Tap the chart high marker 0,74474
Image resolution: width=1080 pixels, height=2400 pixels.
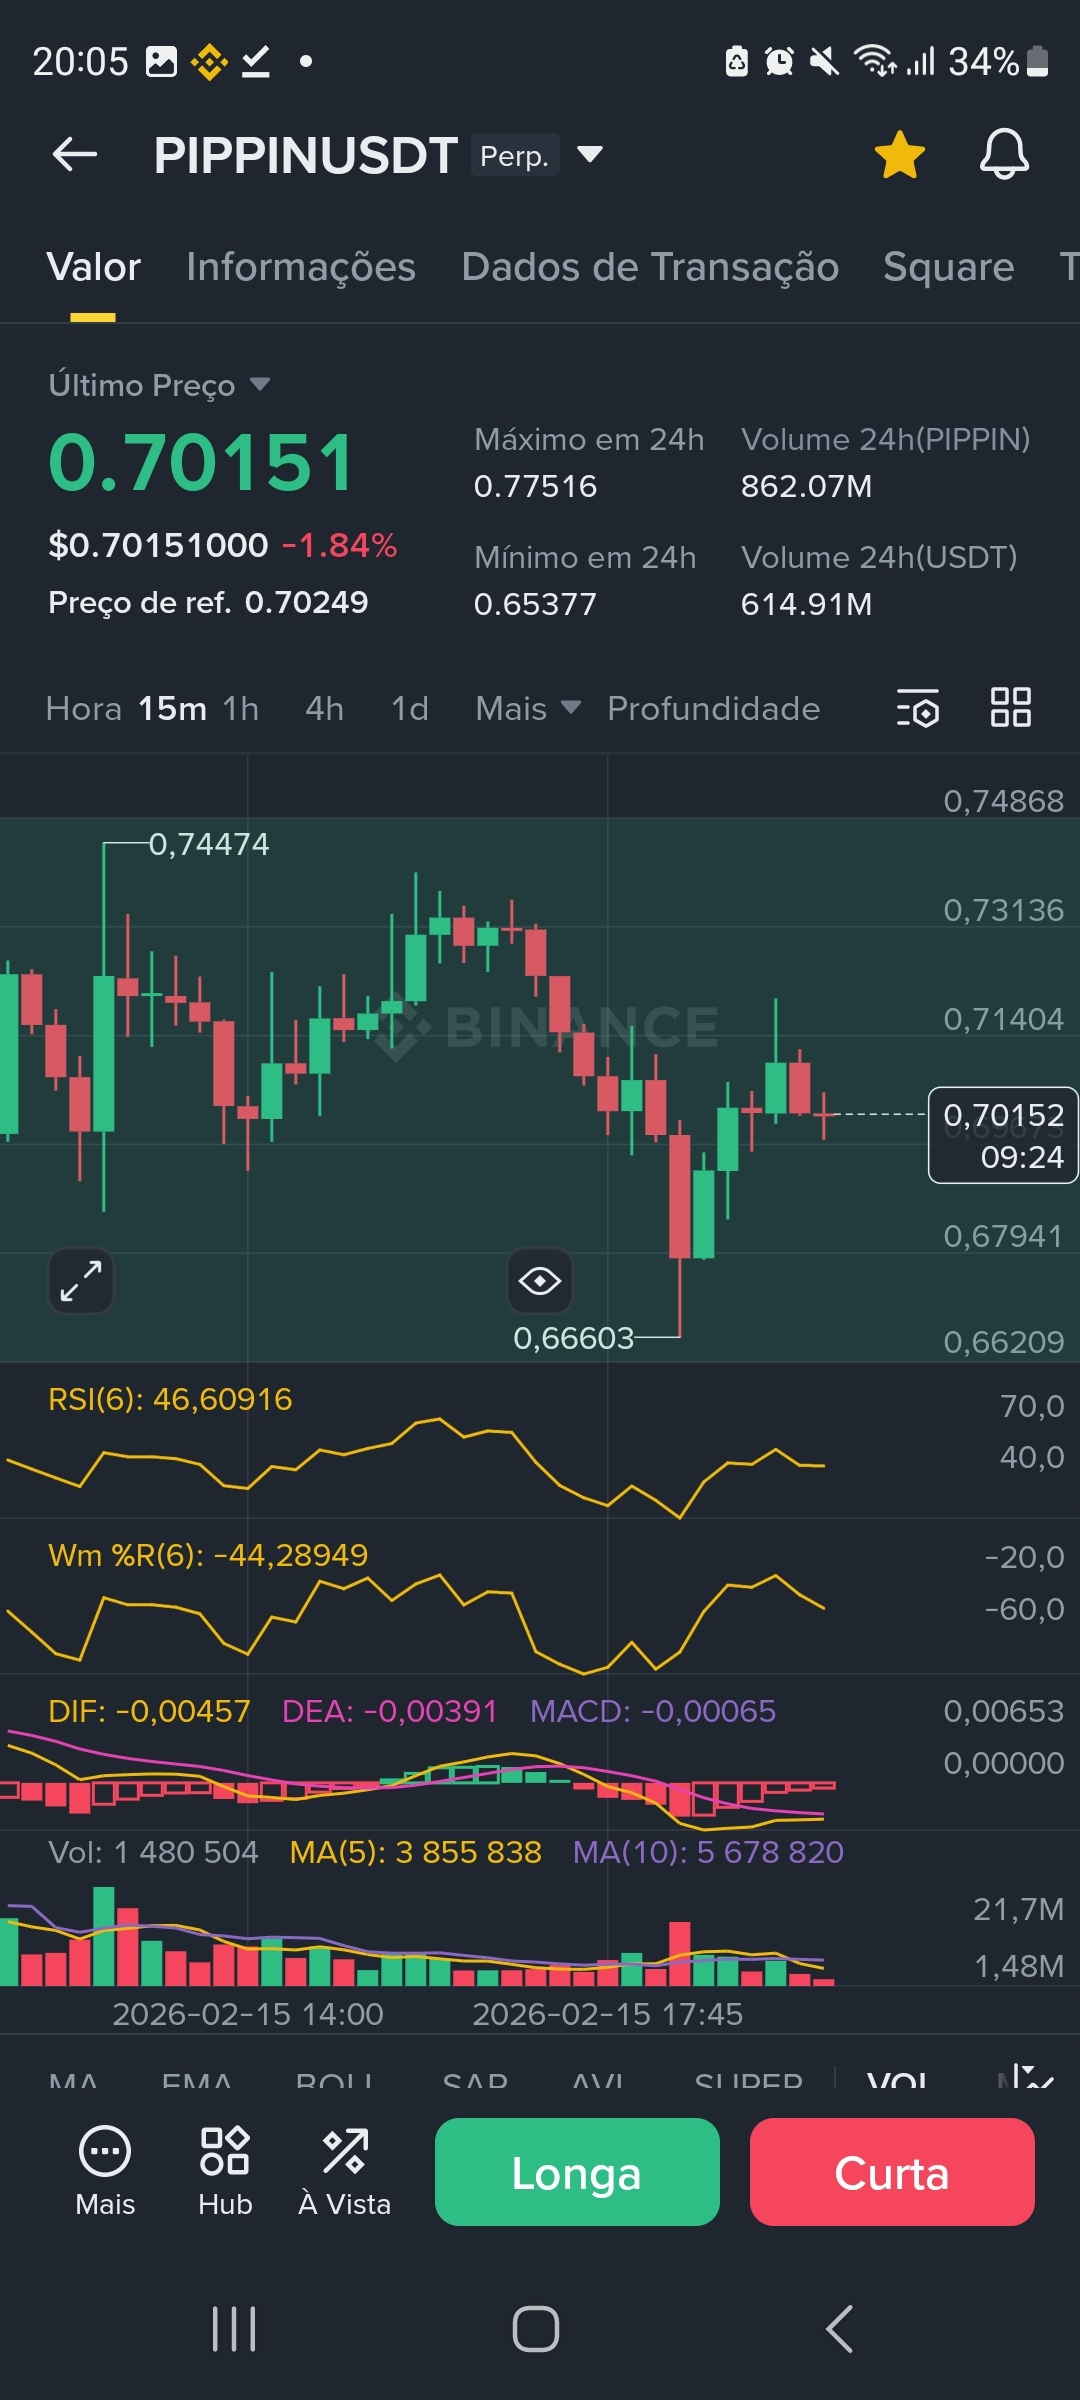tap(209, 844)
